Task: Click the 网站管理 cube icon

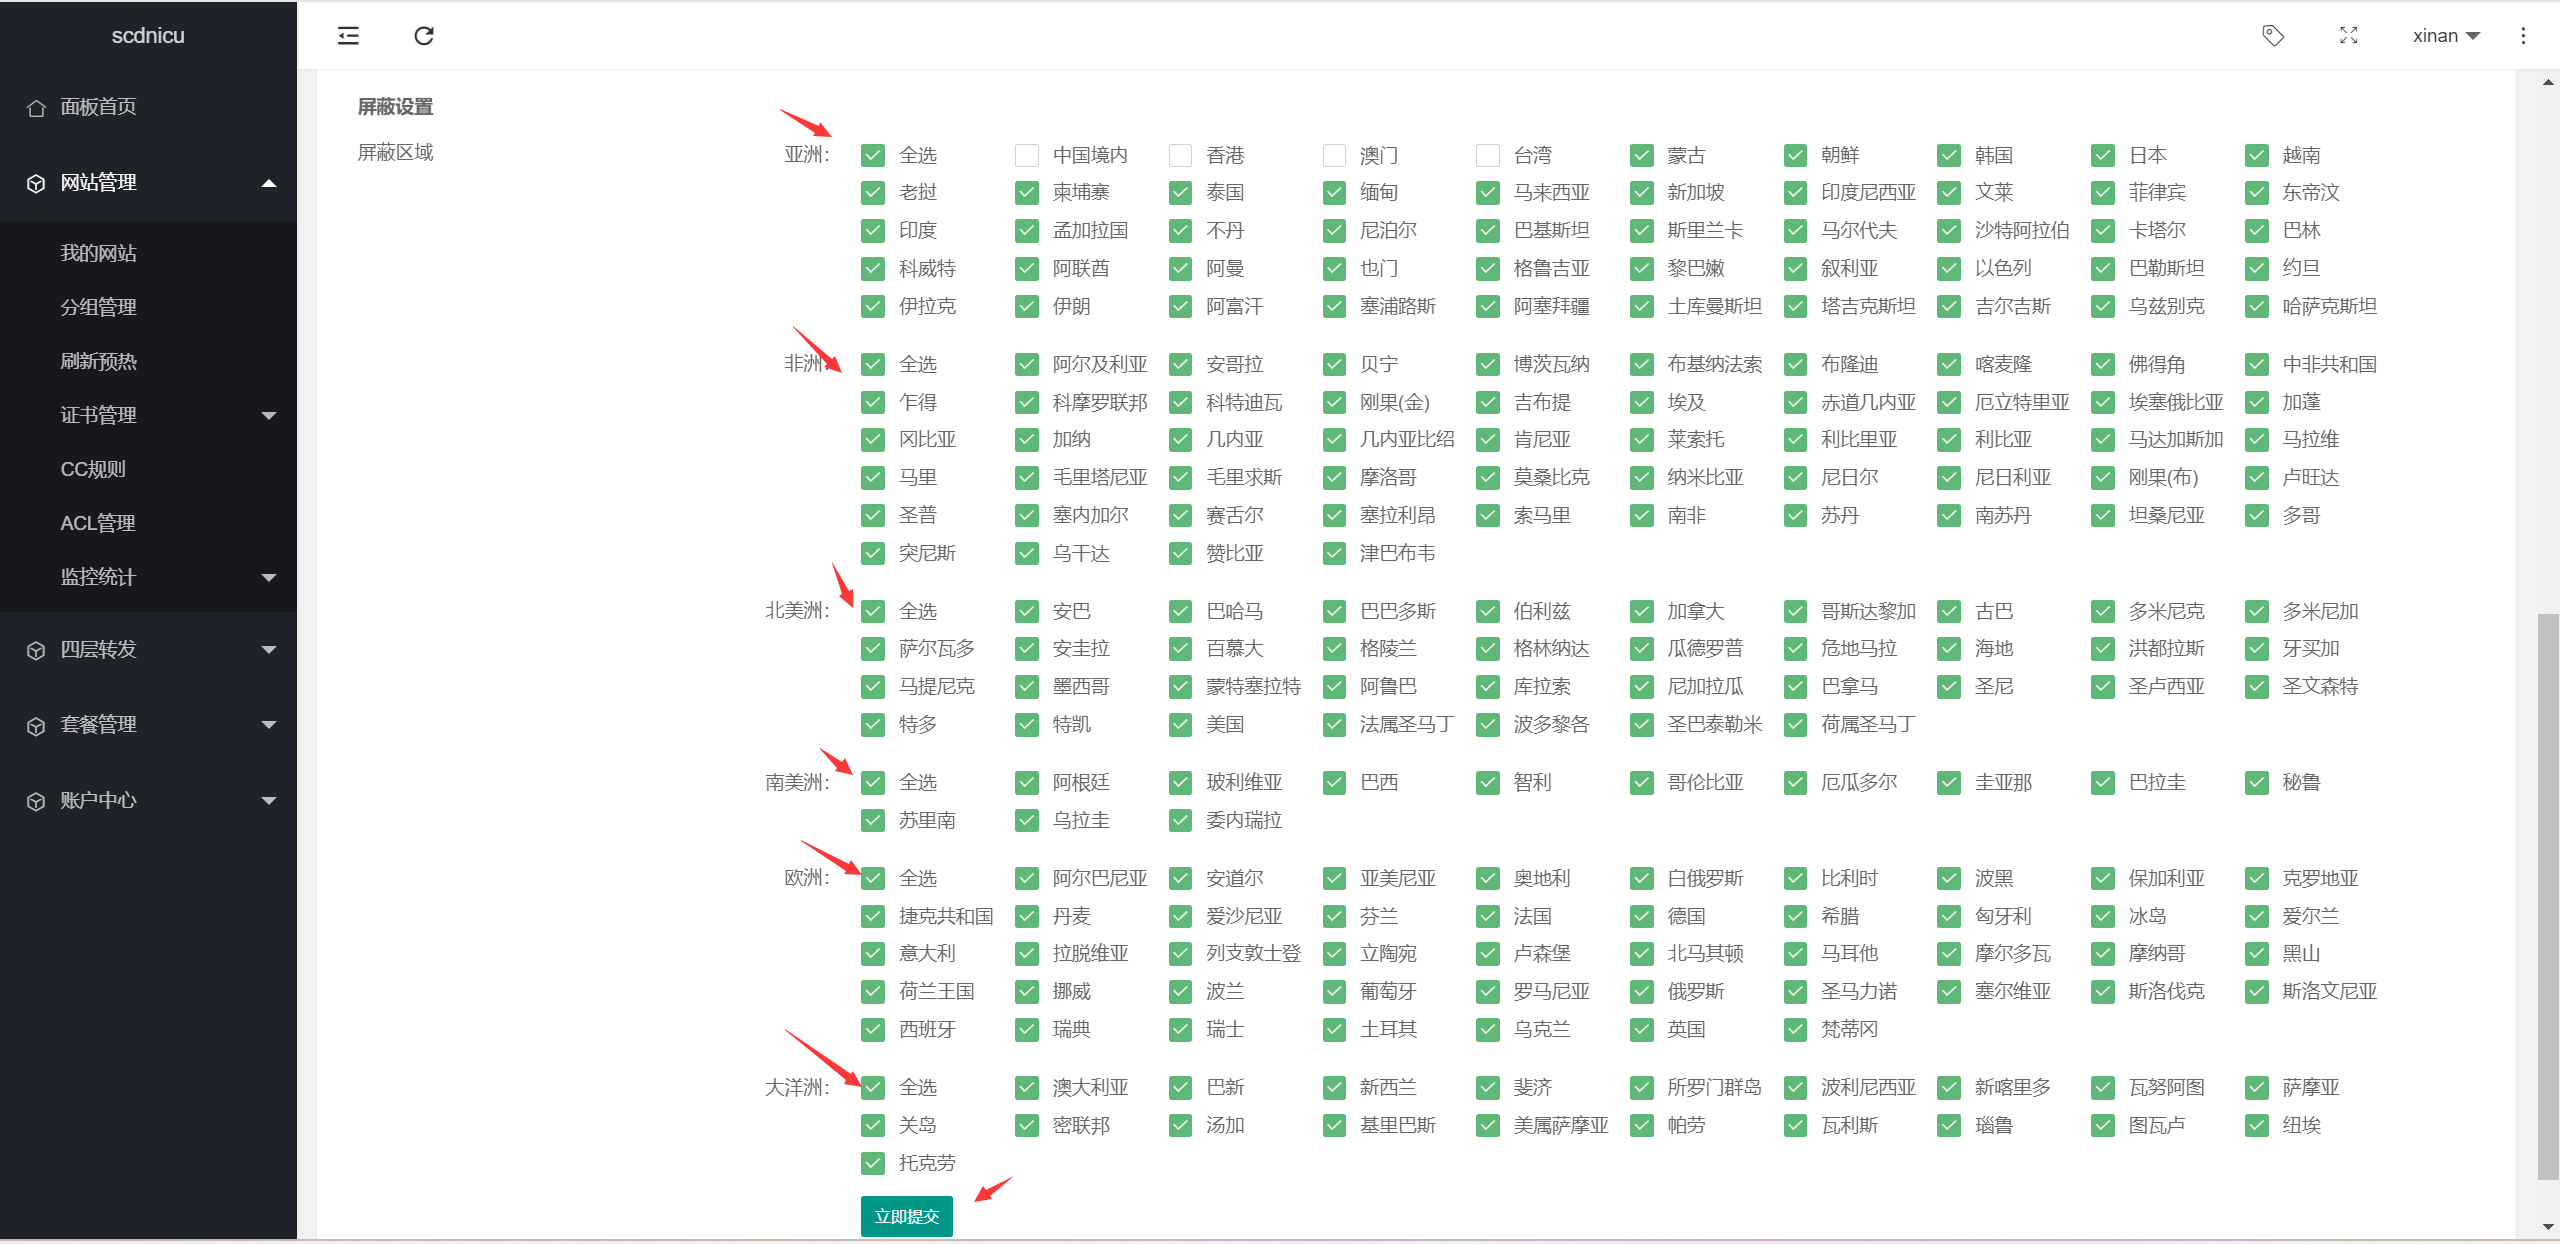Action: coord(36,182)
